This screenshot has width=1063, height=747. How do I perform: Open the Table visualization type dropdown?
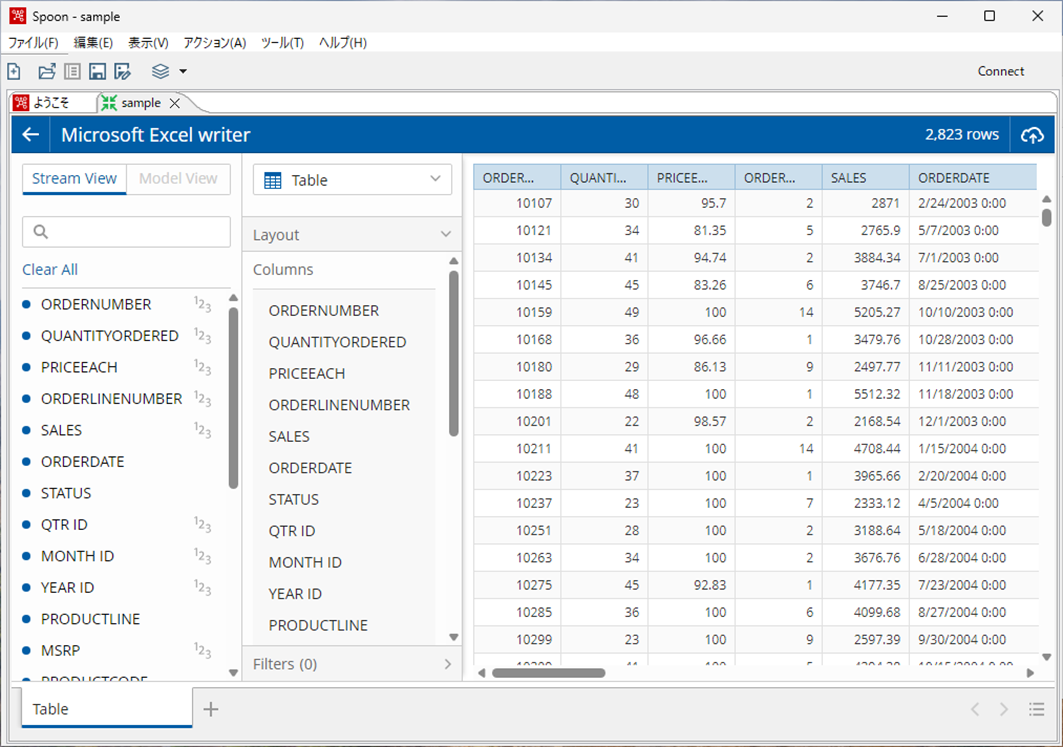pyautogui.click(x=353, y=180)
